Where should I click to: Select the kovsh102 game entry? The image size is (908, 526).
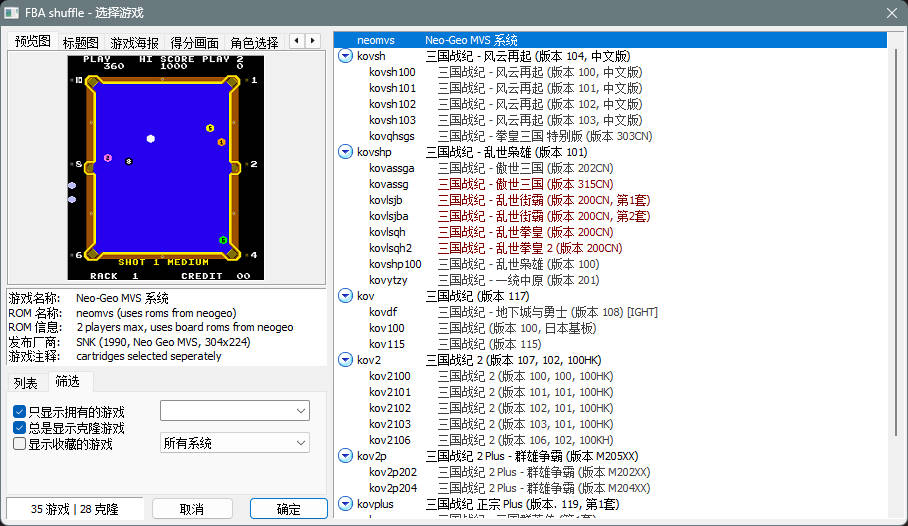coord(610,104)
